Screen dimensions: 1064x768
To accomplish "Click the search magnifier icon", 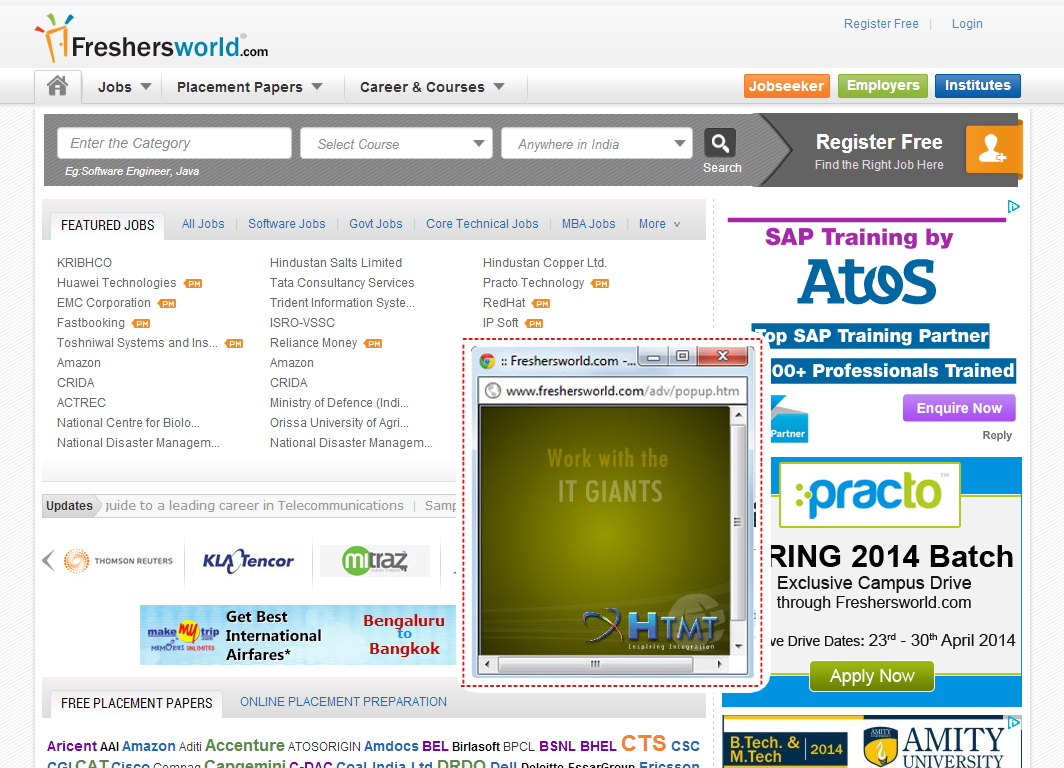I will pos(720,143).
